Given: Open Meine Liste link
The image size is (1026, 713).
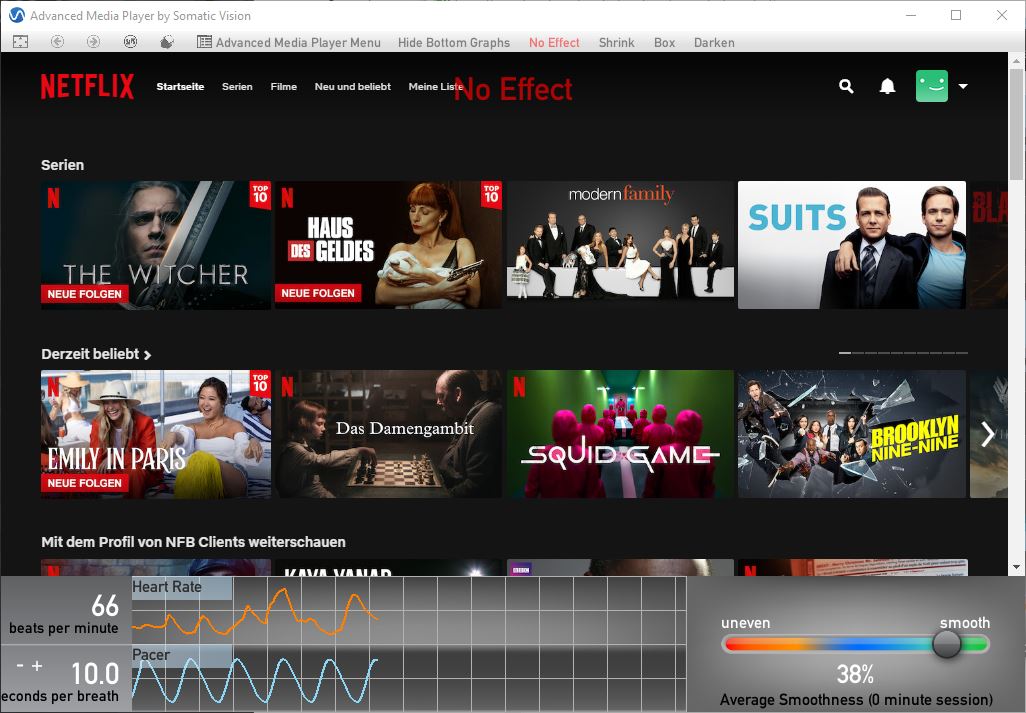Looking at the screenshot, I should click(x=435, y=86).
